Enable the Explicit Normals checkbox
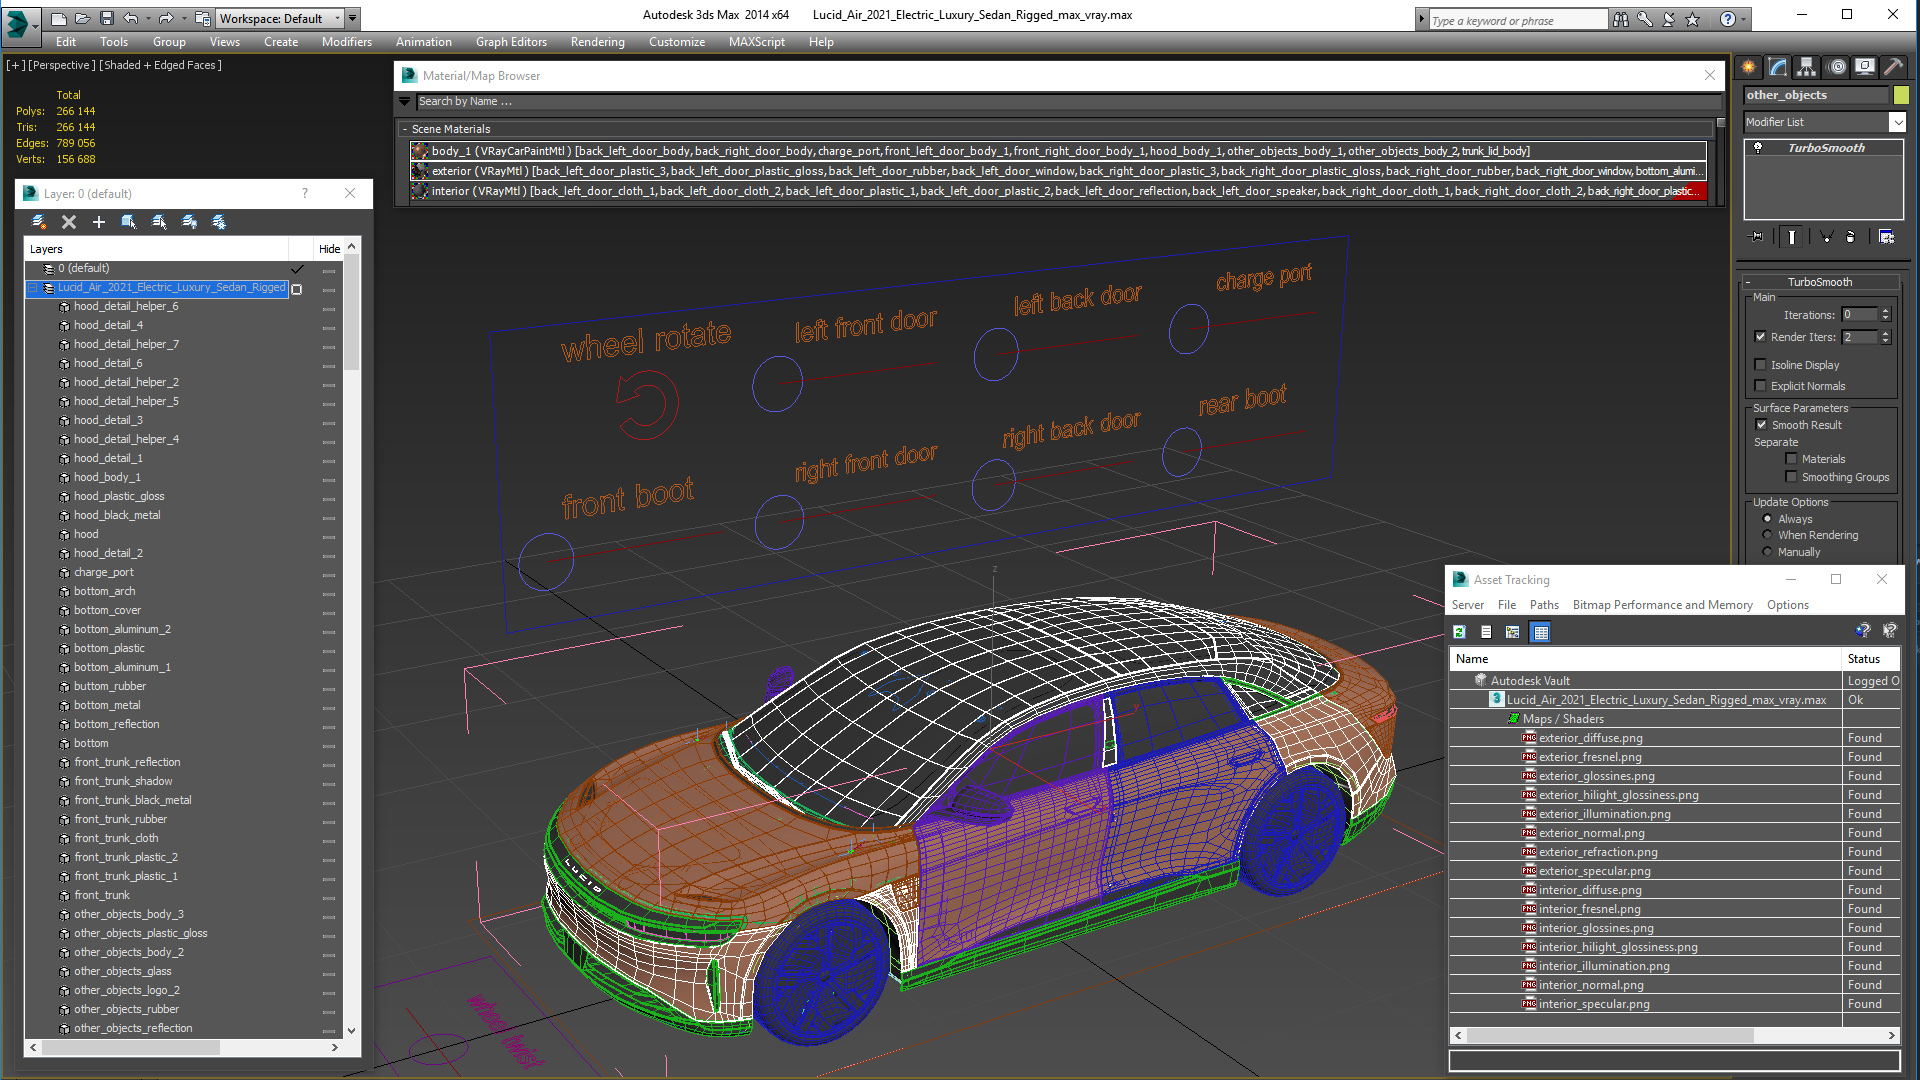 tap(1761, 386)
